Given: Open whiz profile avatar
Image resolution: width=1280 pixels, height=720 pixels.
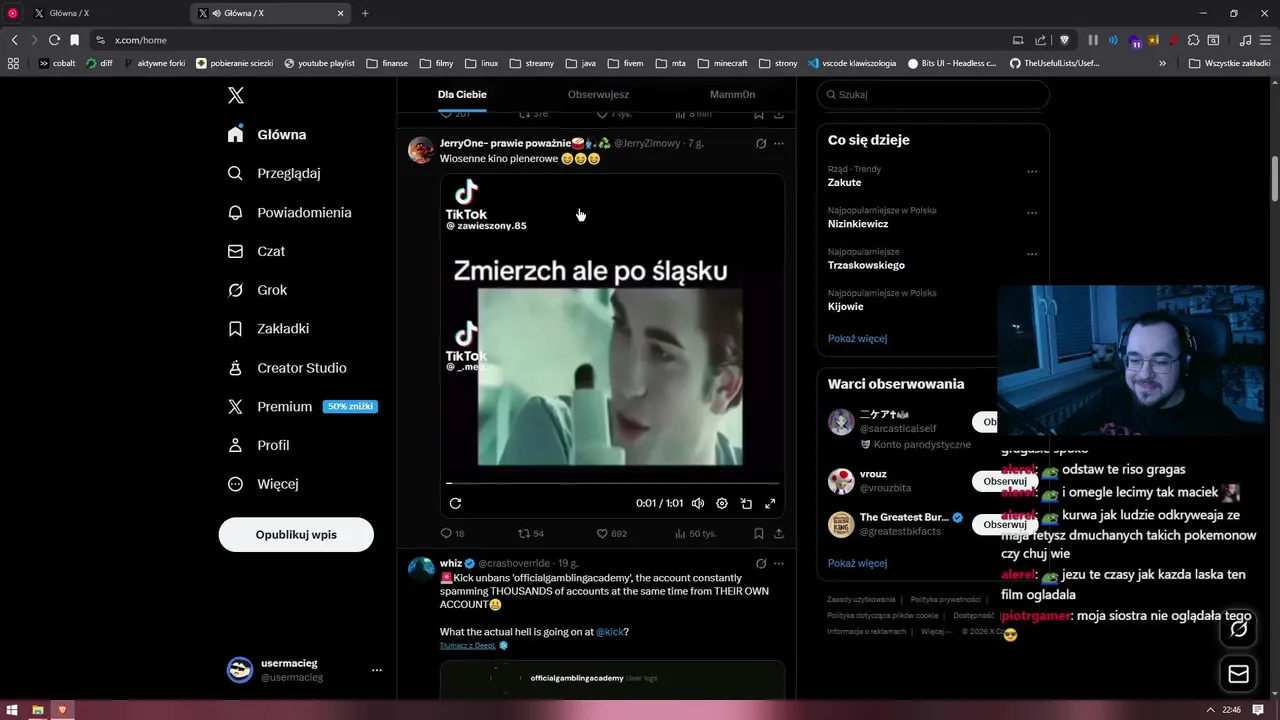Looking at the screenshot, I should point(421,570).
